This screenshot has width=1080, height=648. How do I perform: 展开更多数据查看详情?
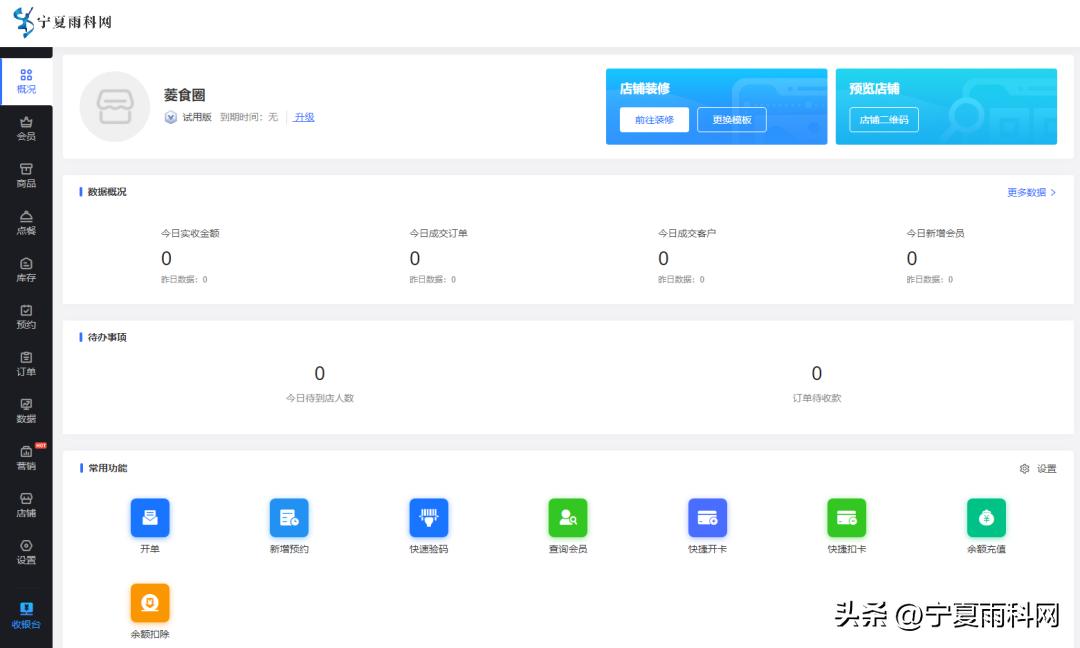click(x=1026, y=192)
